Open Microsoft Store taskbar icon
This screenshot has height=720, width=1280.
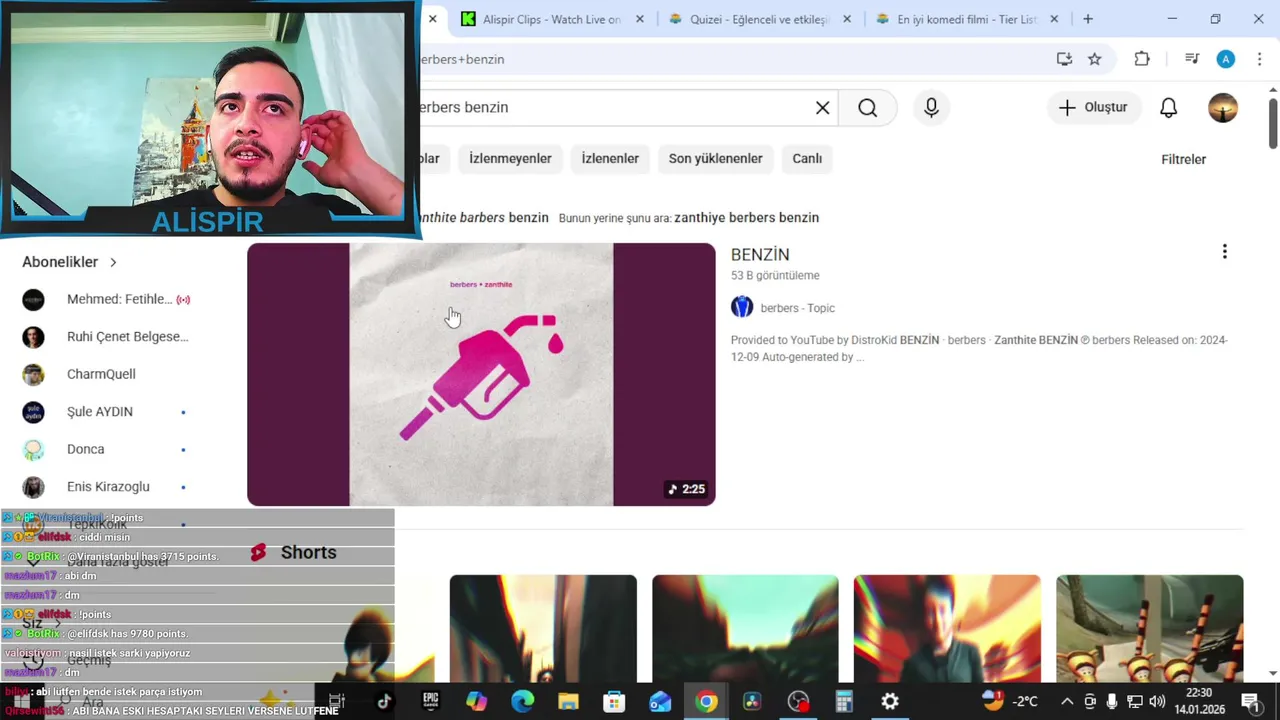pyautogui.click(x=614, y=701)
